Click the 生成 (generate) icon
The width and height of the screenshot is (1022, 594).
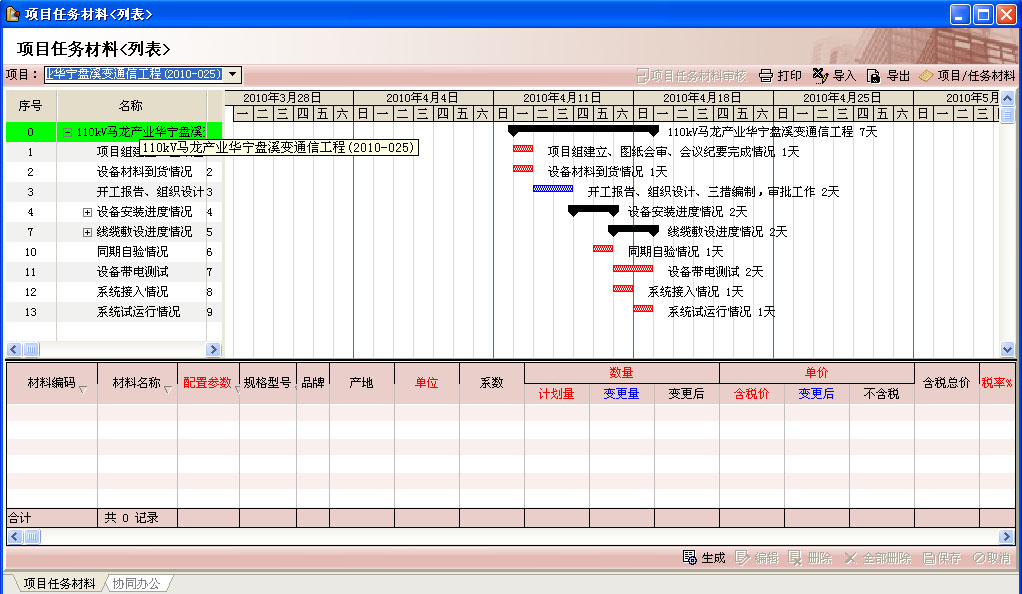pos(689,558)
